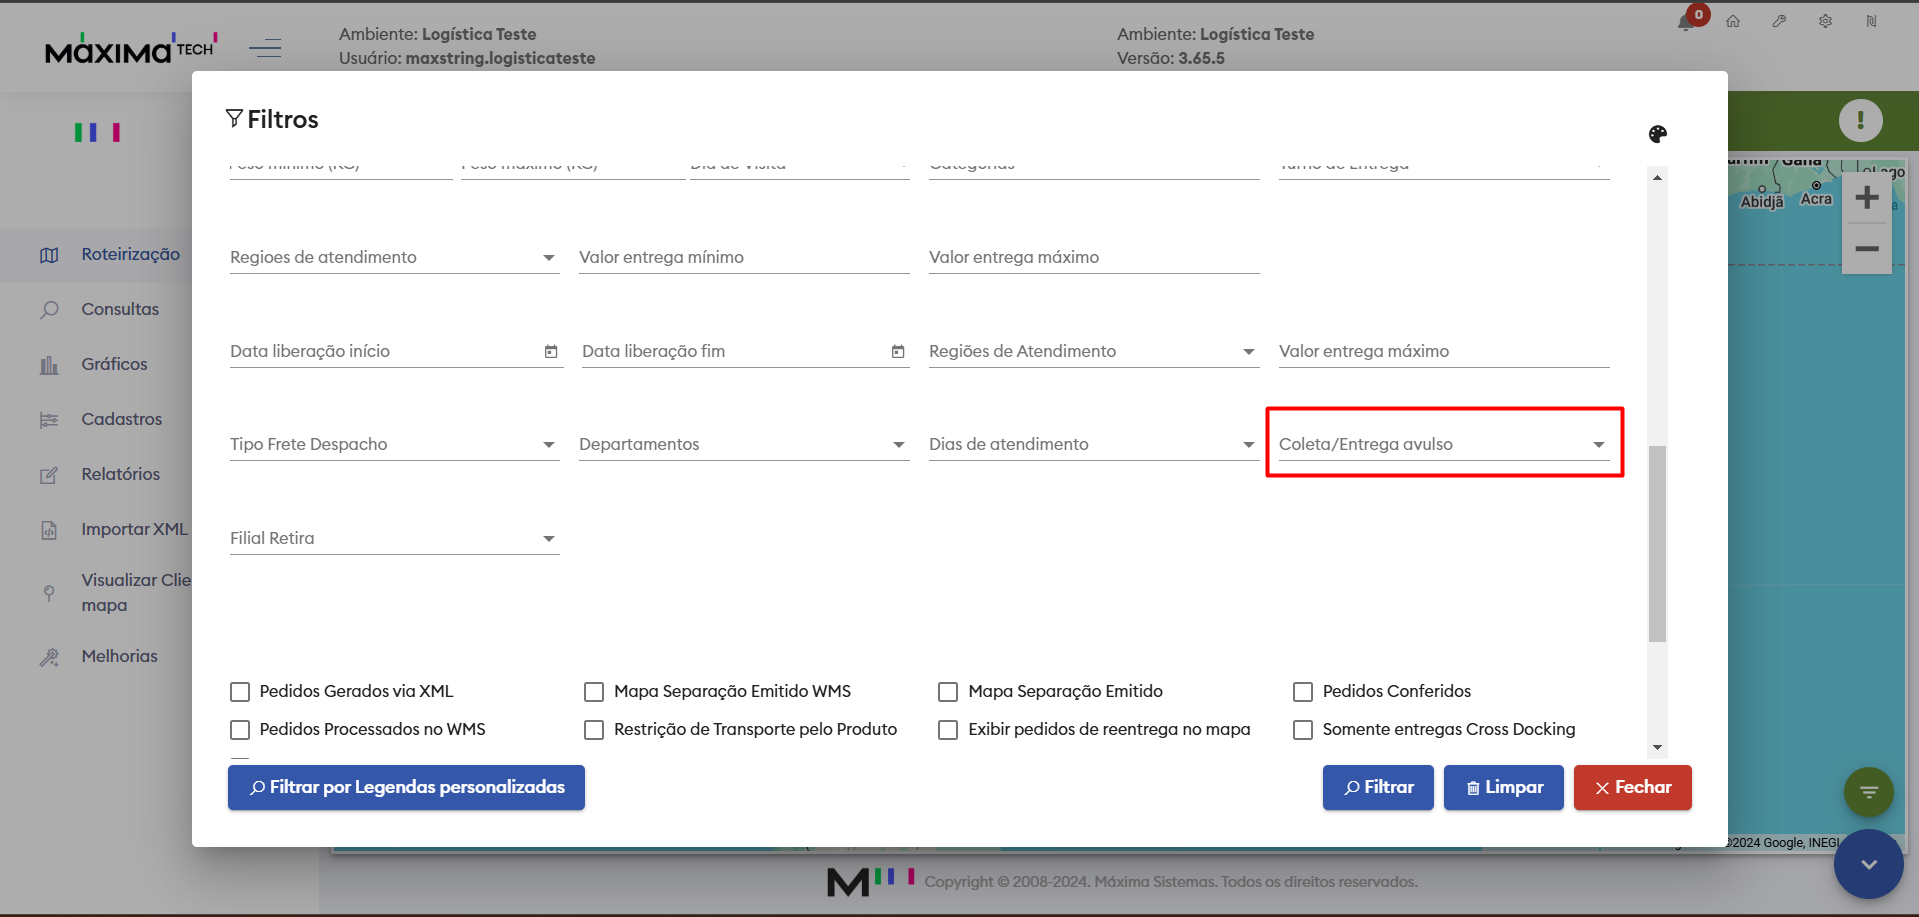This screenshot has height=917, width=1919.
Task: Click the Melhorias tools icon
Action: pyautogui.click(x=49, y=657)
